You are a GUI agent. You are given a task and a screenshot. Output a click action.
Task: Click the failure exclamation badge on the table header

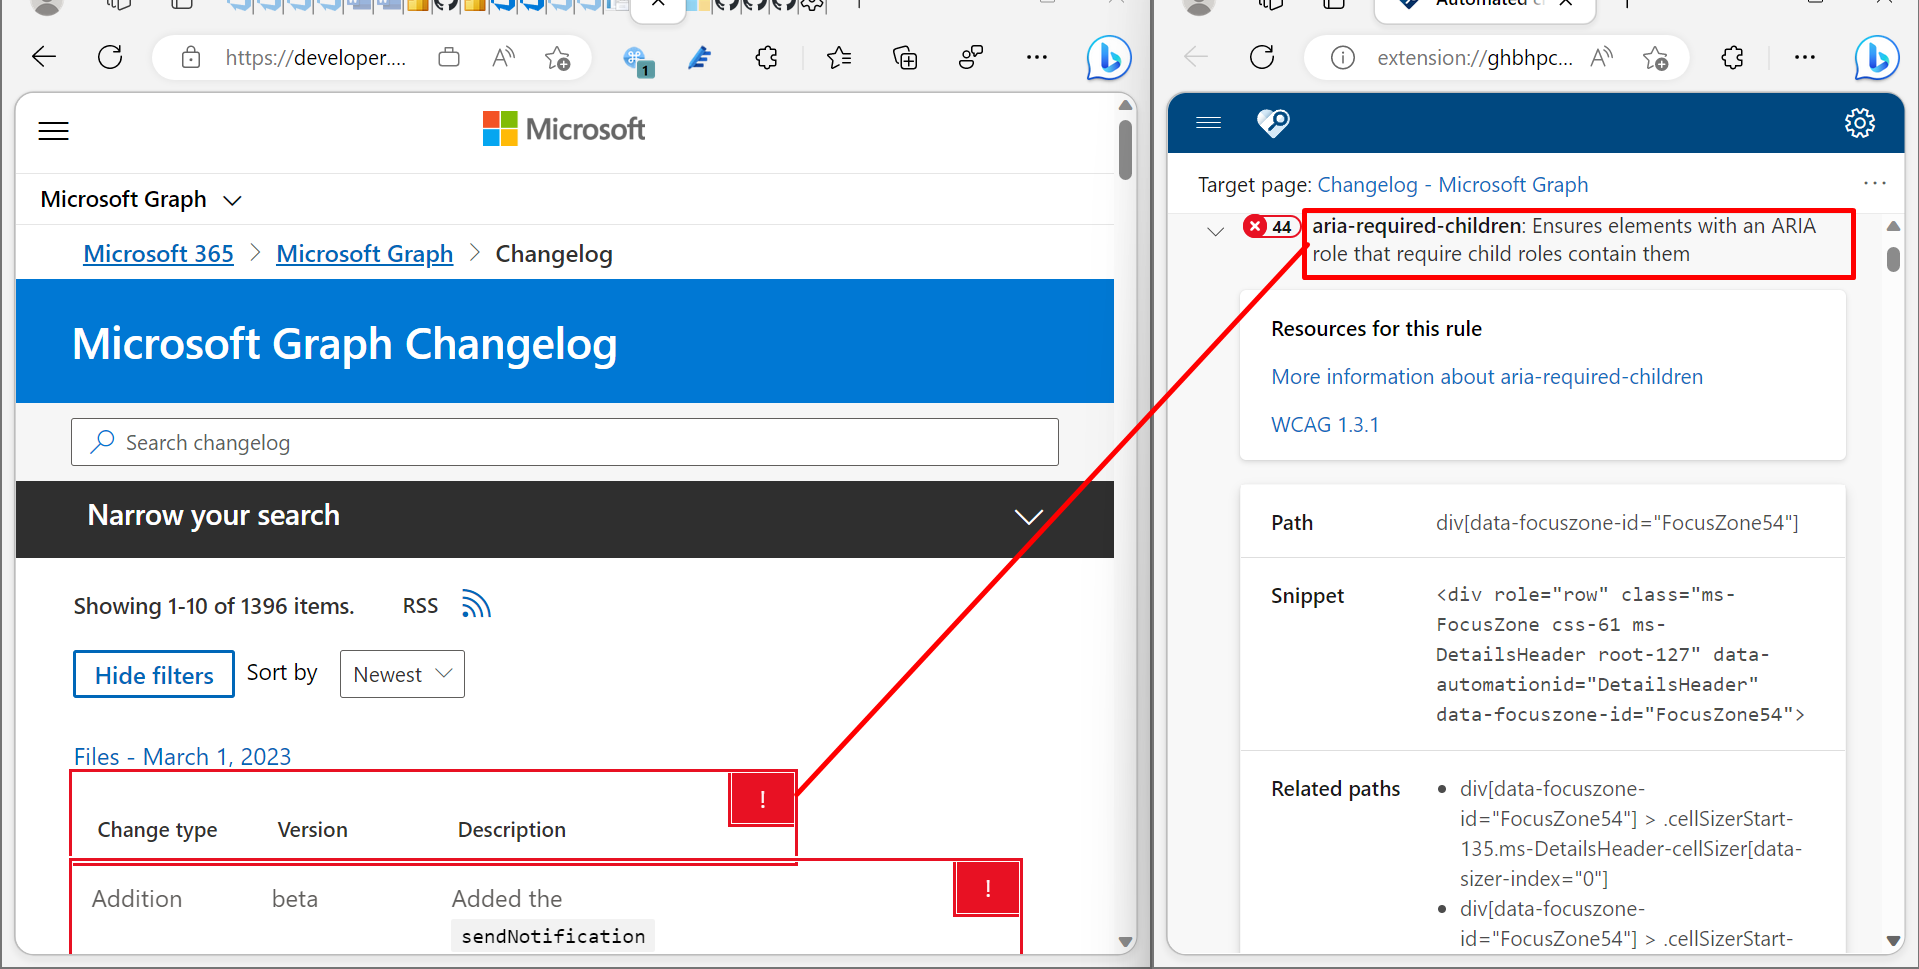[761, 798]
